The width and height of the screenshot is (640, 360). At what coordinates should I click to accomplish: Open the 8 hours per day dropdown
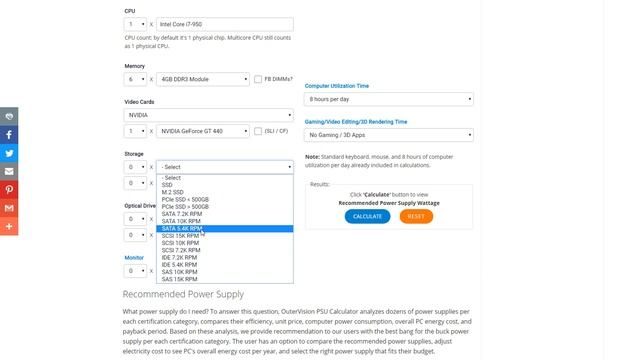click(389, 99)
